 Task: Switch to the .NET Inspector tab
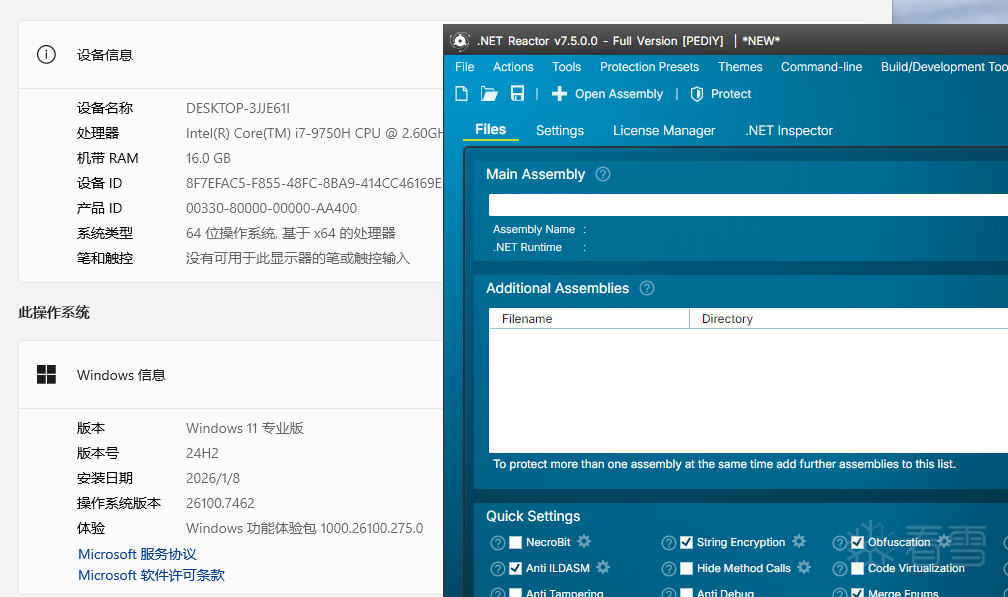click(789, 130)
